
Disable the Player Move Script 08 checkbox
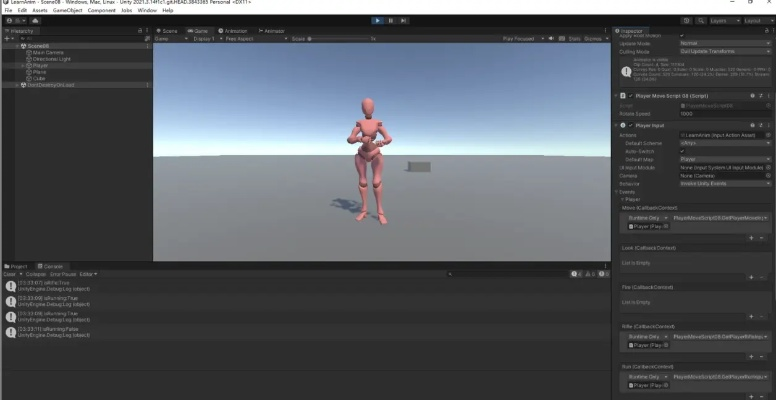click(x=629, y=96)
